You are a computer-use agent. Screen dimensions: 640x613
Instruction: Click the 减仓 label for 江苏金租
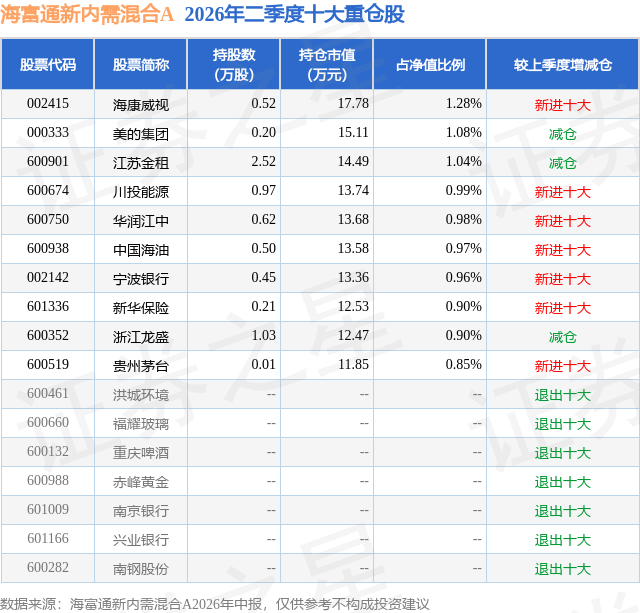563,163
